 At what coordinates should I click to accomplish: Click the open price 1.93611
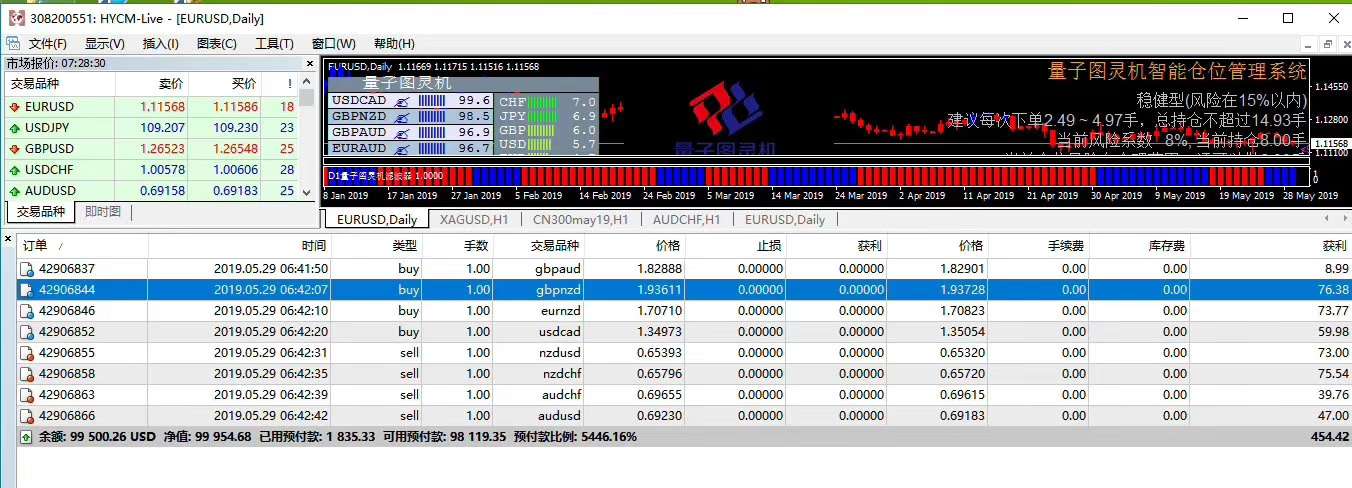pyautogui.click(x=660, y=290)
